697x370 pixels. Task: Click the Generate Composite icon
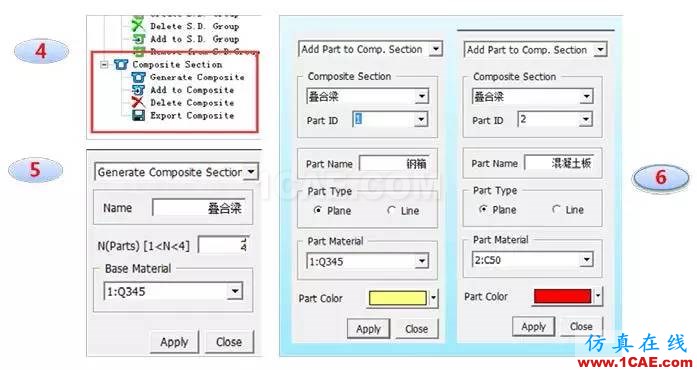(x=138, y=77)
